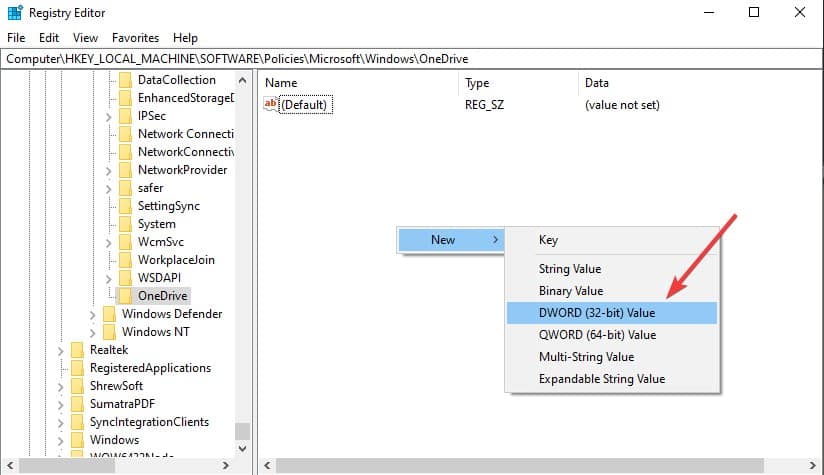Click the OneDrive folder icon
This screenshot has height=475, width=824.
(125, 296)
